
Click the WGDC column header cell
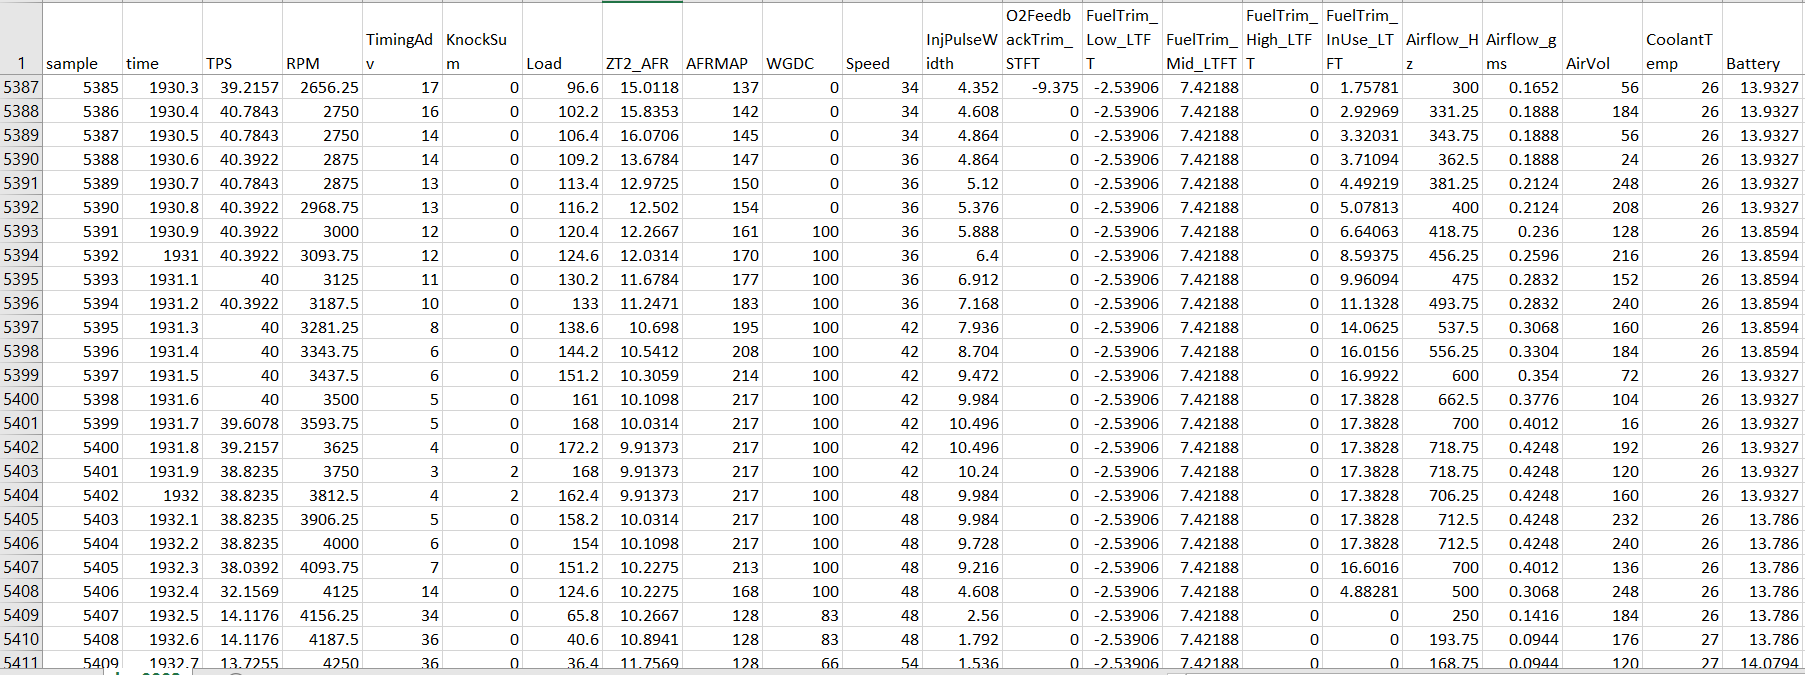[801, 40]
